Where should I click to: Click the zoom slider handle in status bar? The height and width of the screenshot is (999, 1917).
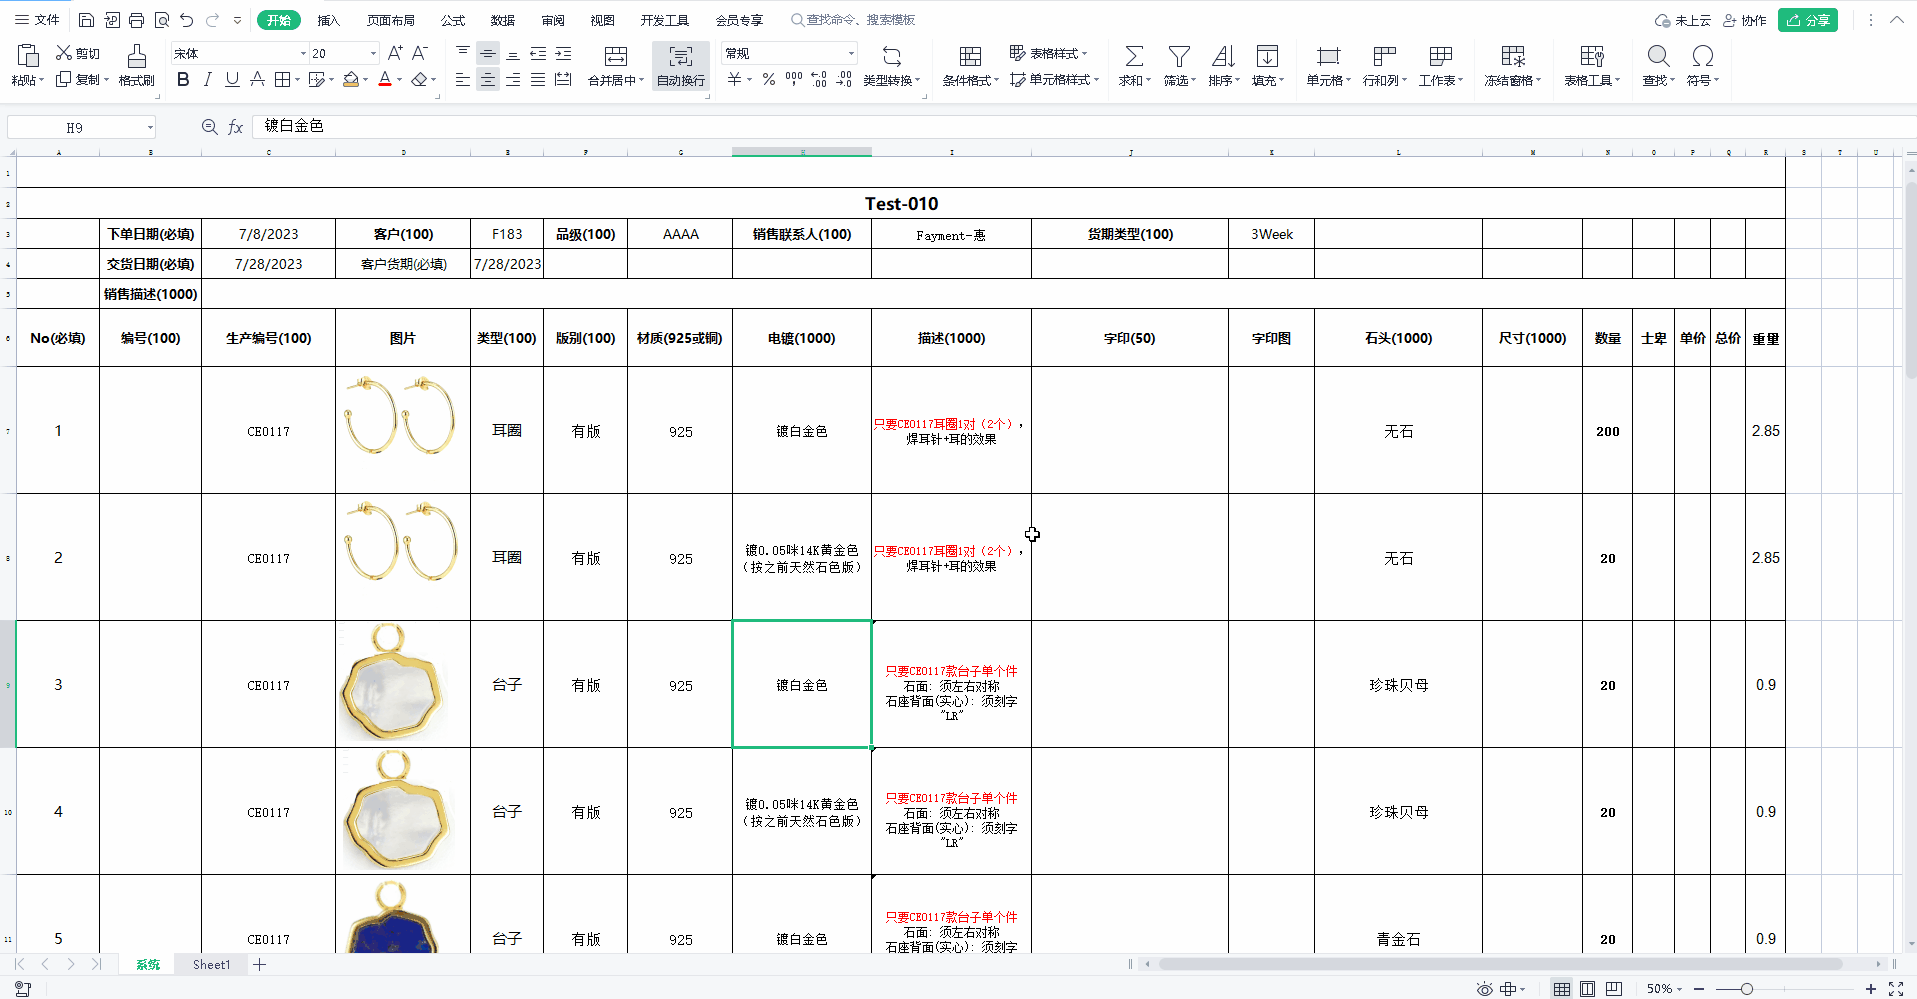(1746, 989)
